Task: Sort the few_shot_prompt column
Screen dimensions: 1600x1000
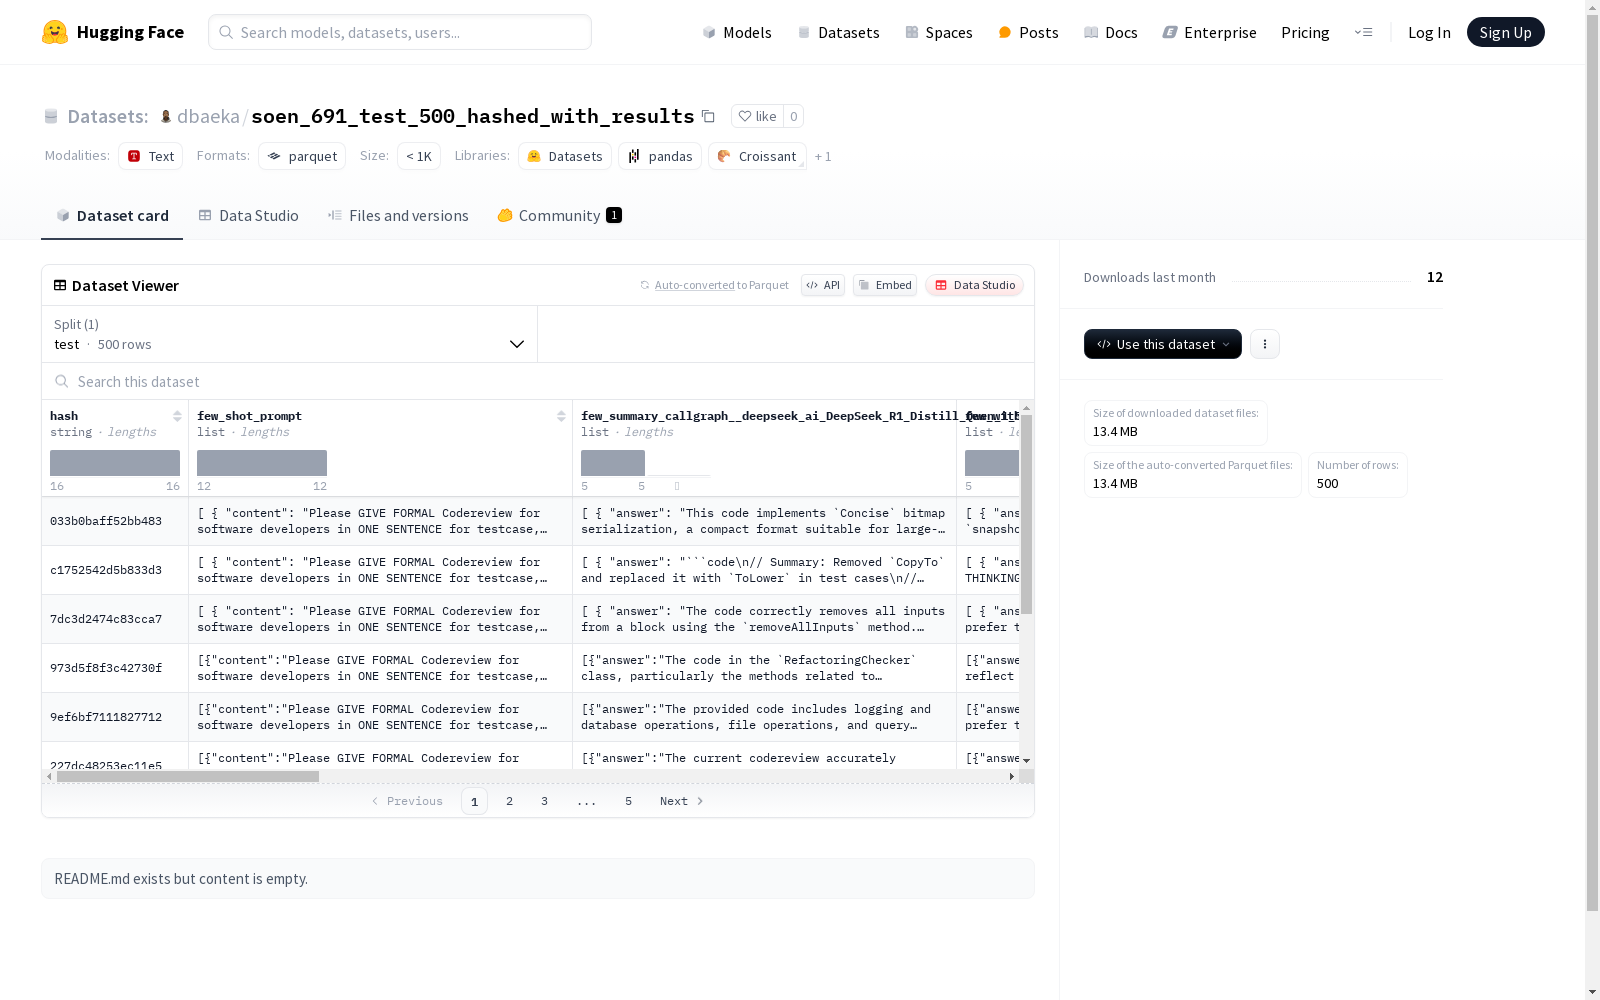Action: [x=561, y=416]
